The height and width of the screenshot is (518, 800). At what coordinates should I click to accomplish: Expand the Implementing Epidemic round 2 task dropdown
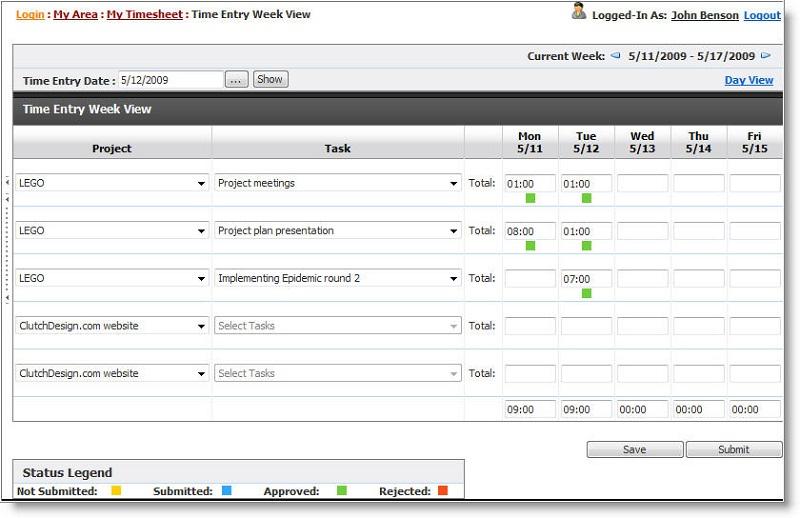[x=338, y=278]
